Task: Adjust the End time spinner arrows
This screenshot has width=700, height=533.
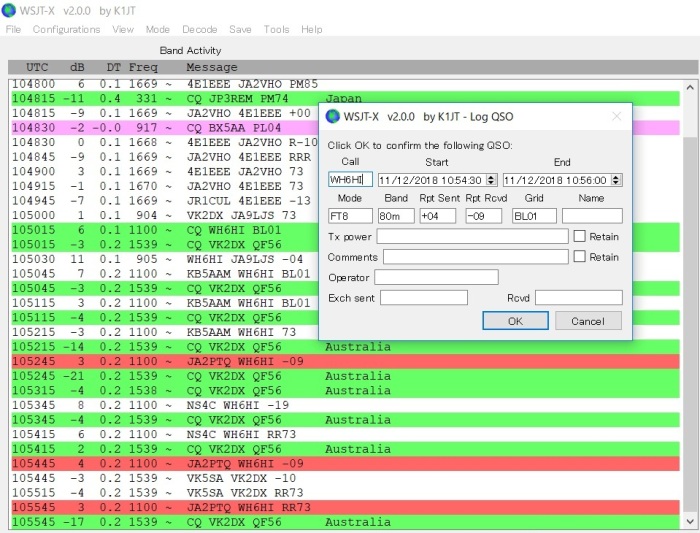Action: point(617,180)
